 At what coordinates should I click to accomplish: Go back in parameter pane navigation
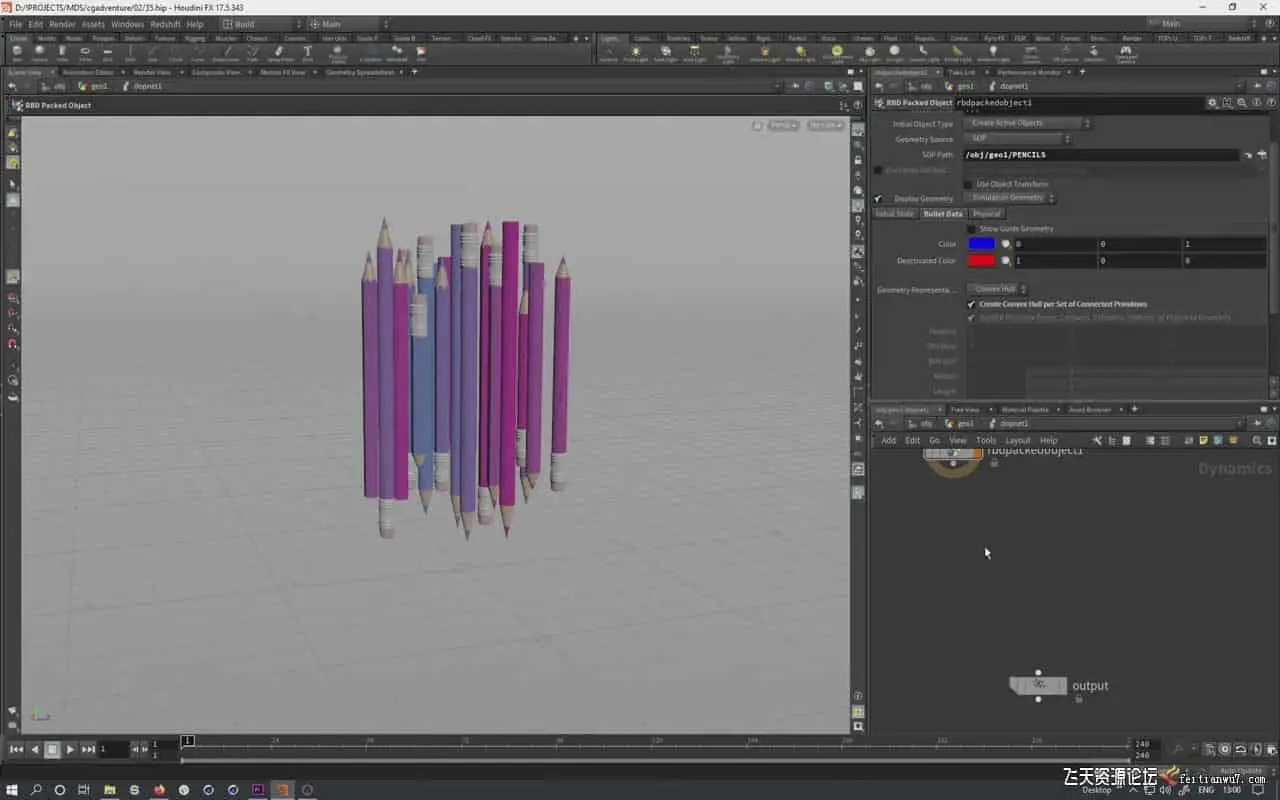tap(878, 86)
